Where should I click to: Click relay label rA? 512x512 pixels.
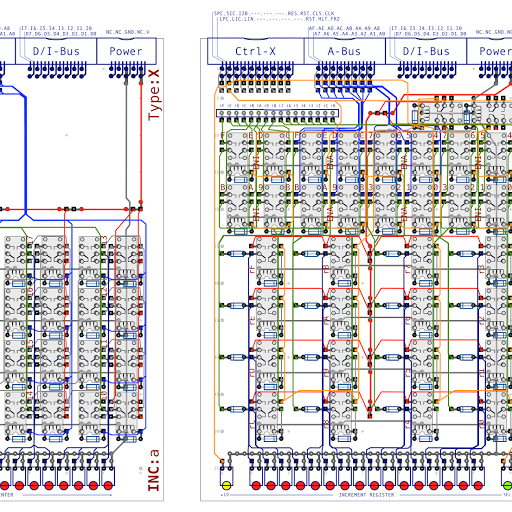point(326,321)
